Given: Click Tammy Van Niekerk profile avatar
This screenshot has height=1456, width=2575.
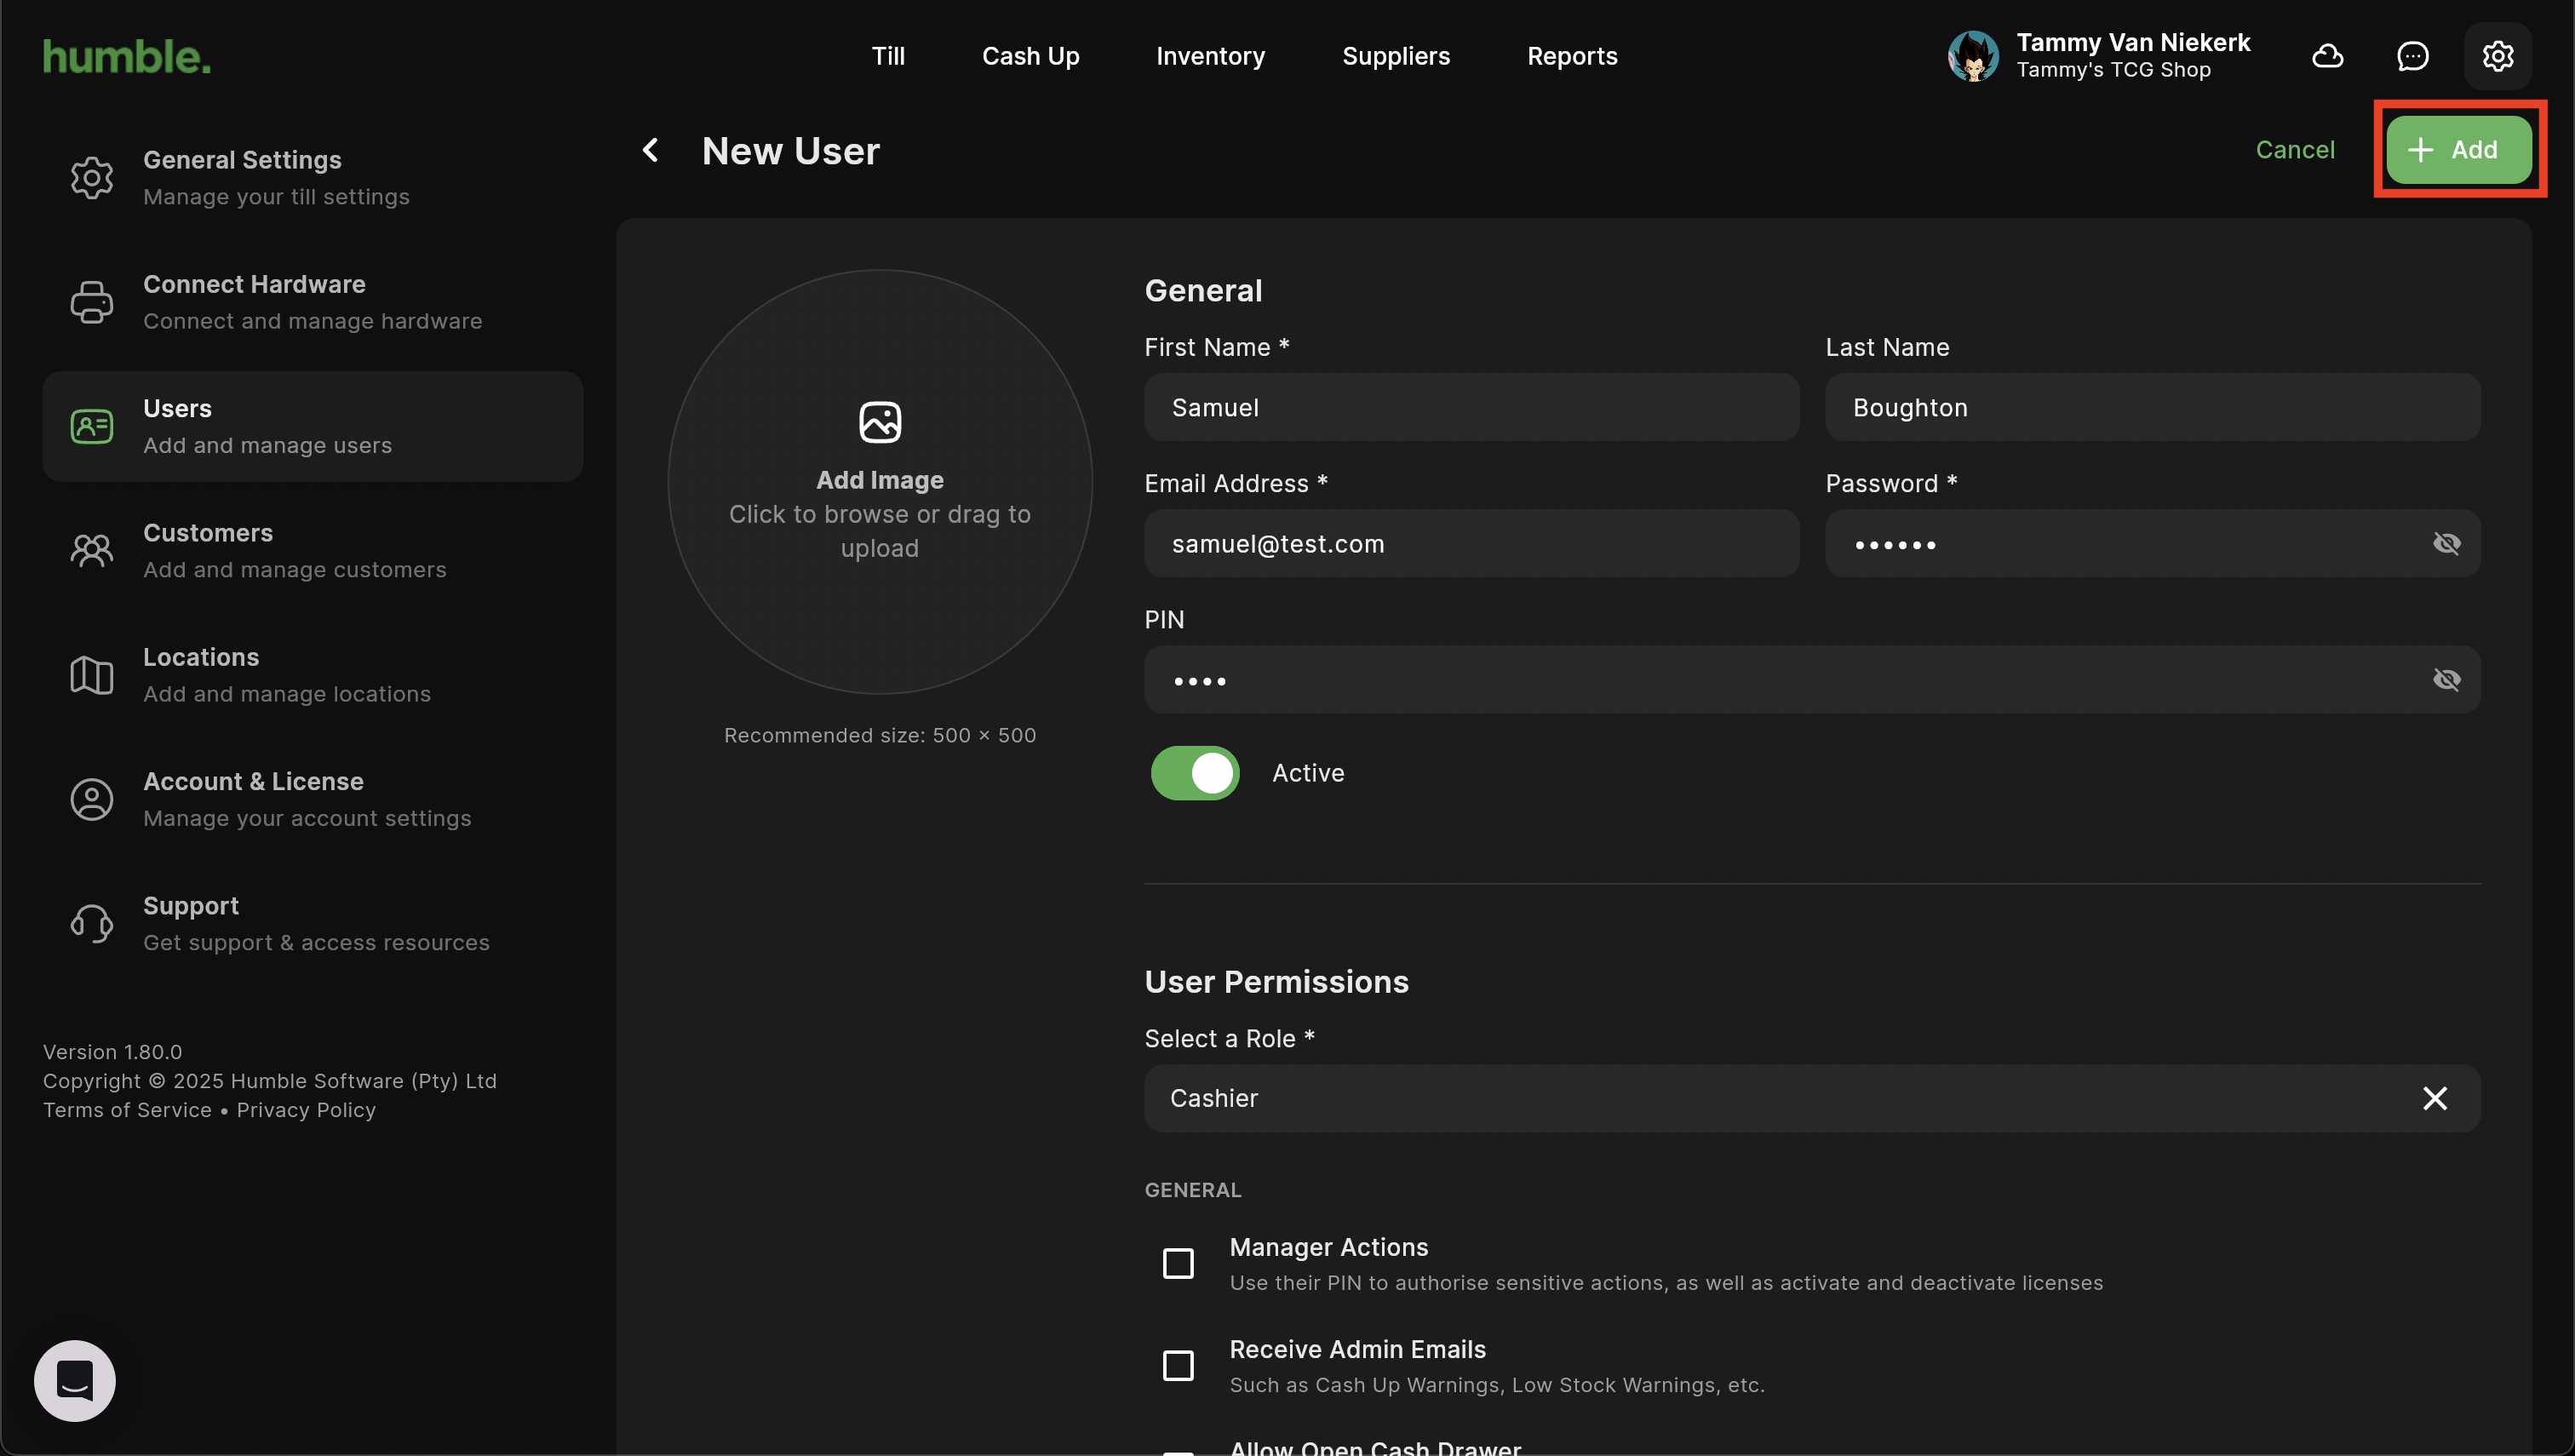Looking at the screenshot, I should 1973,56.
